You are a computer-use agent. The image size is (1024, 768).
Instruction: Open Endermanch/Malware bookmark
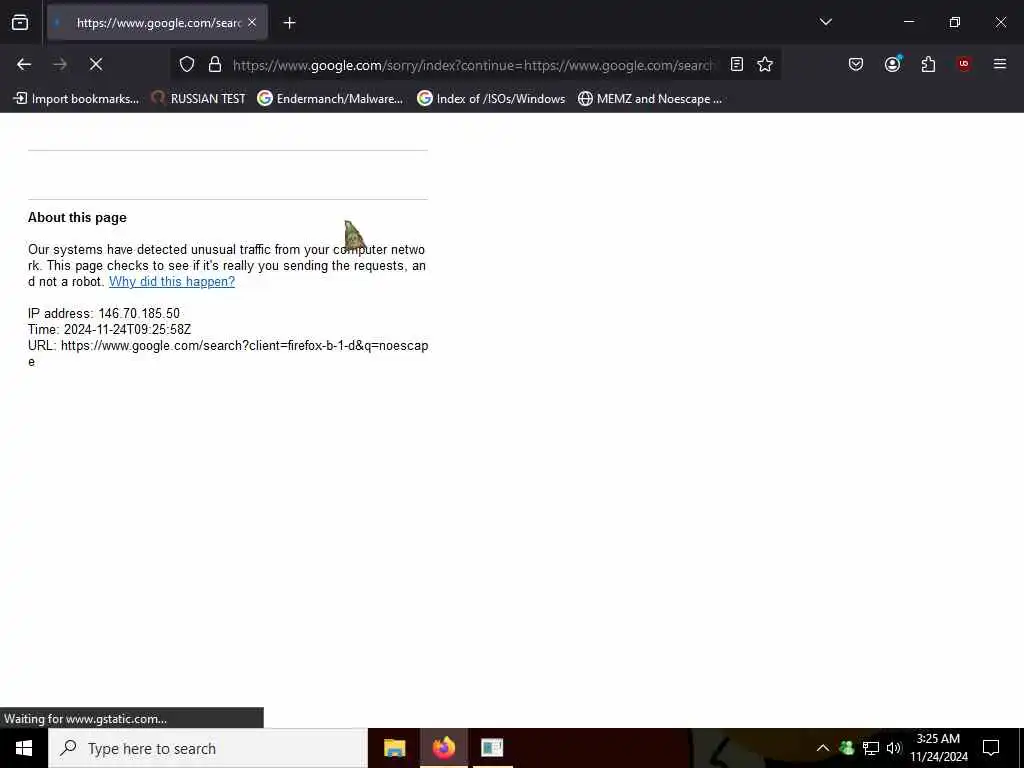pyautogui.click(x=330, y=99)
